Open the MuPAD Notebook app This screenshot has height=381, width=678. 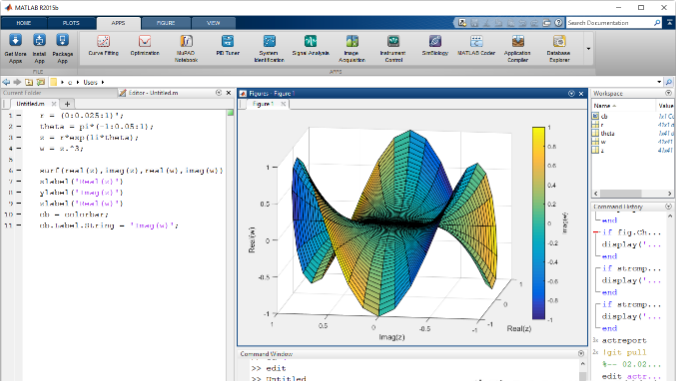point(186,48)
